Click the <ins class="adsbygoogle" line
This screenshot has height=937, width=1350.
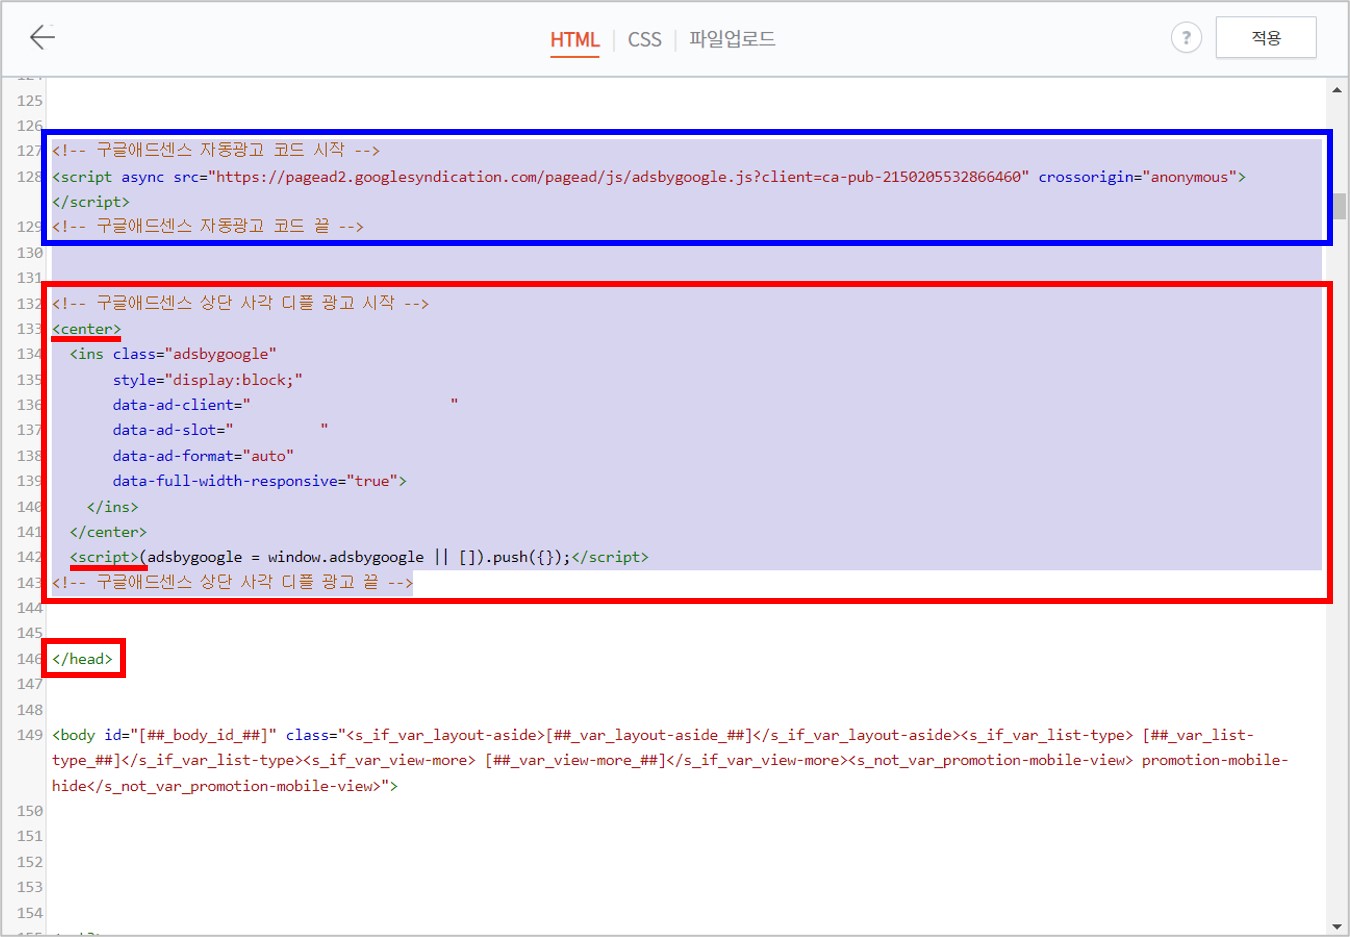(173, 354)
